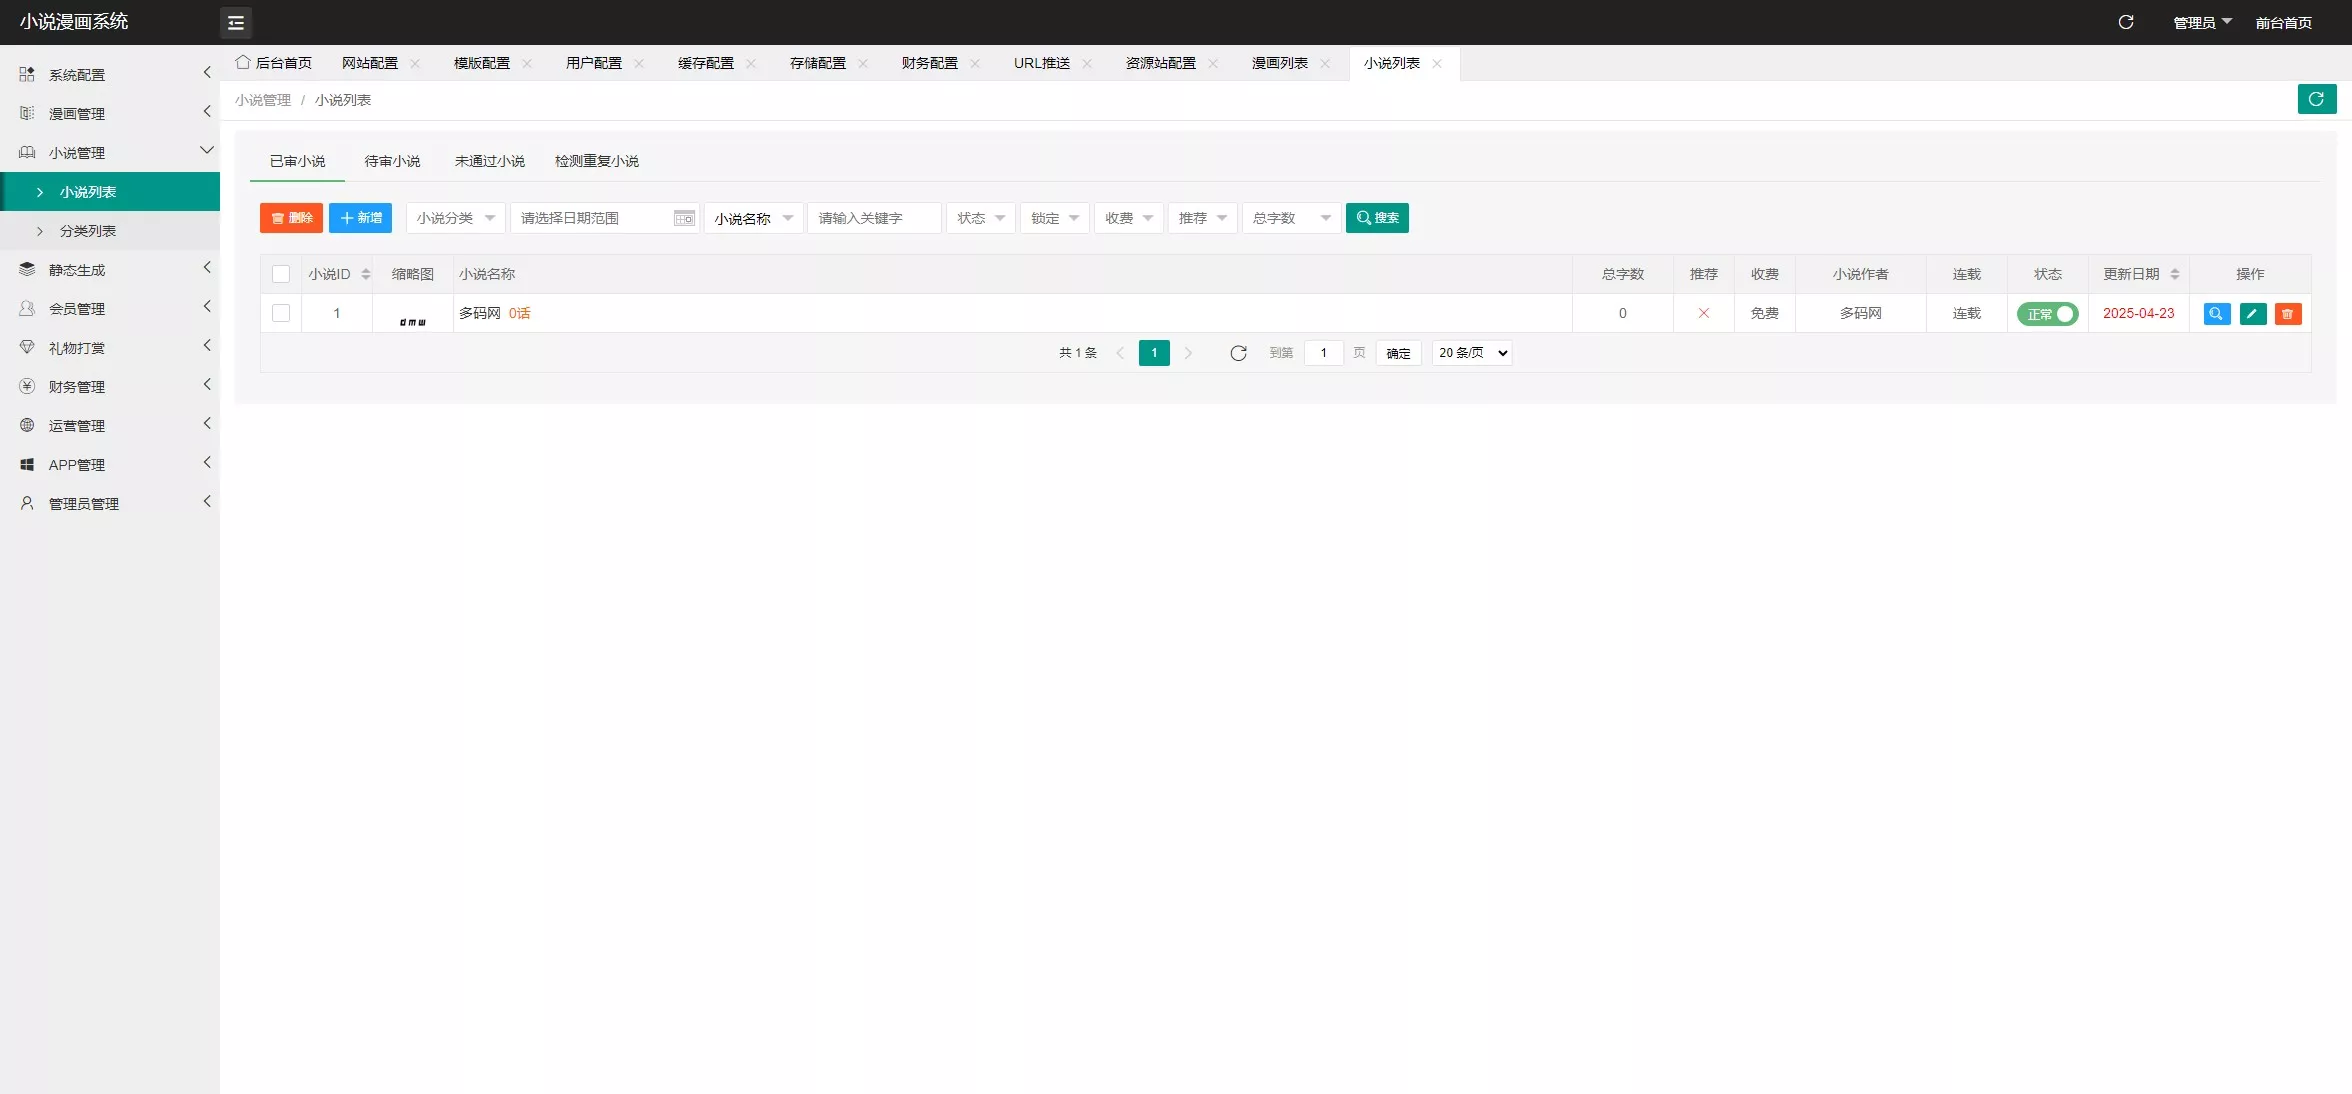Open the date range calendar icon
2352x1094 pixels.
[x=684, y=218]
